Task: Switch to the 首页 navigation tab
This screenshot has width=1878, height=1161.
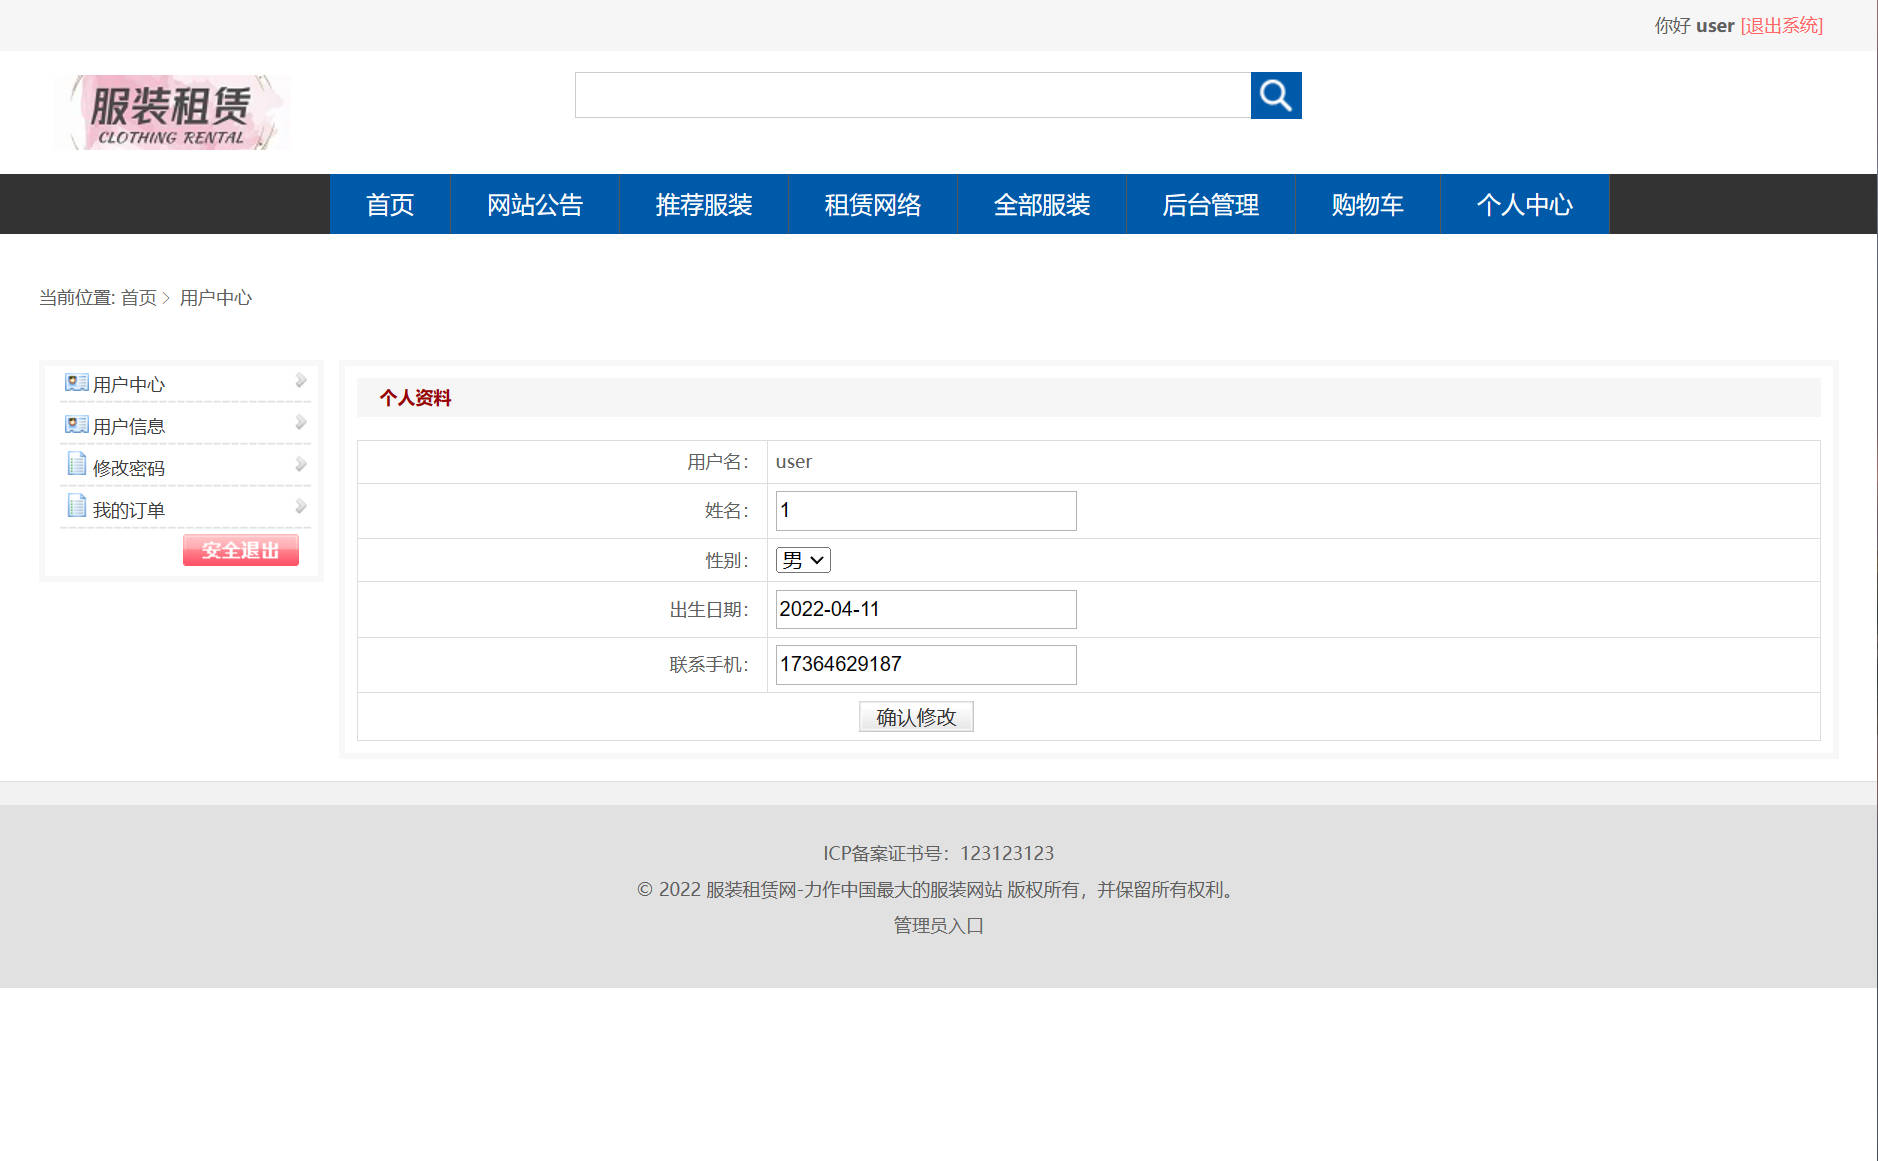Action: (389, 204)
